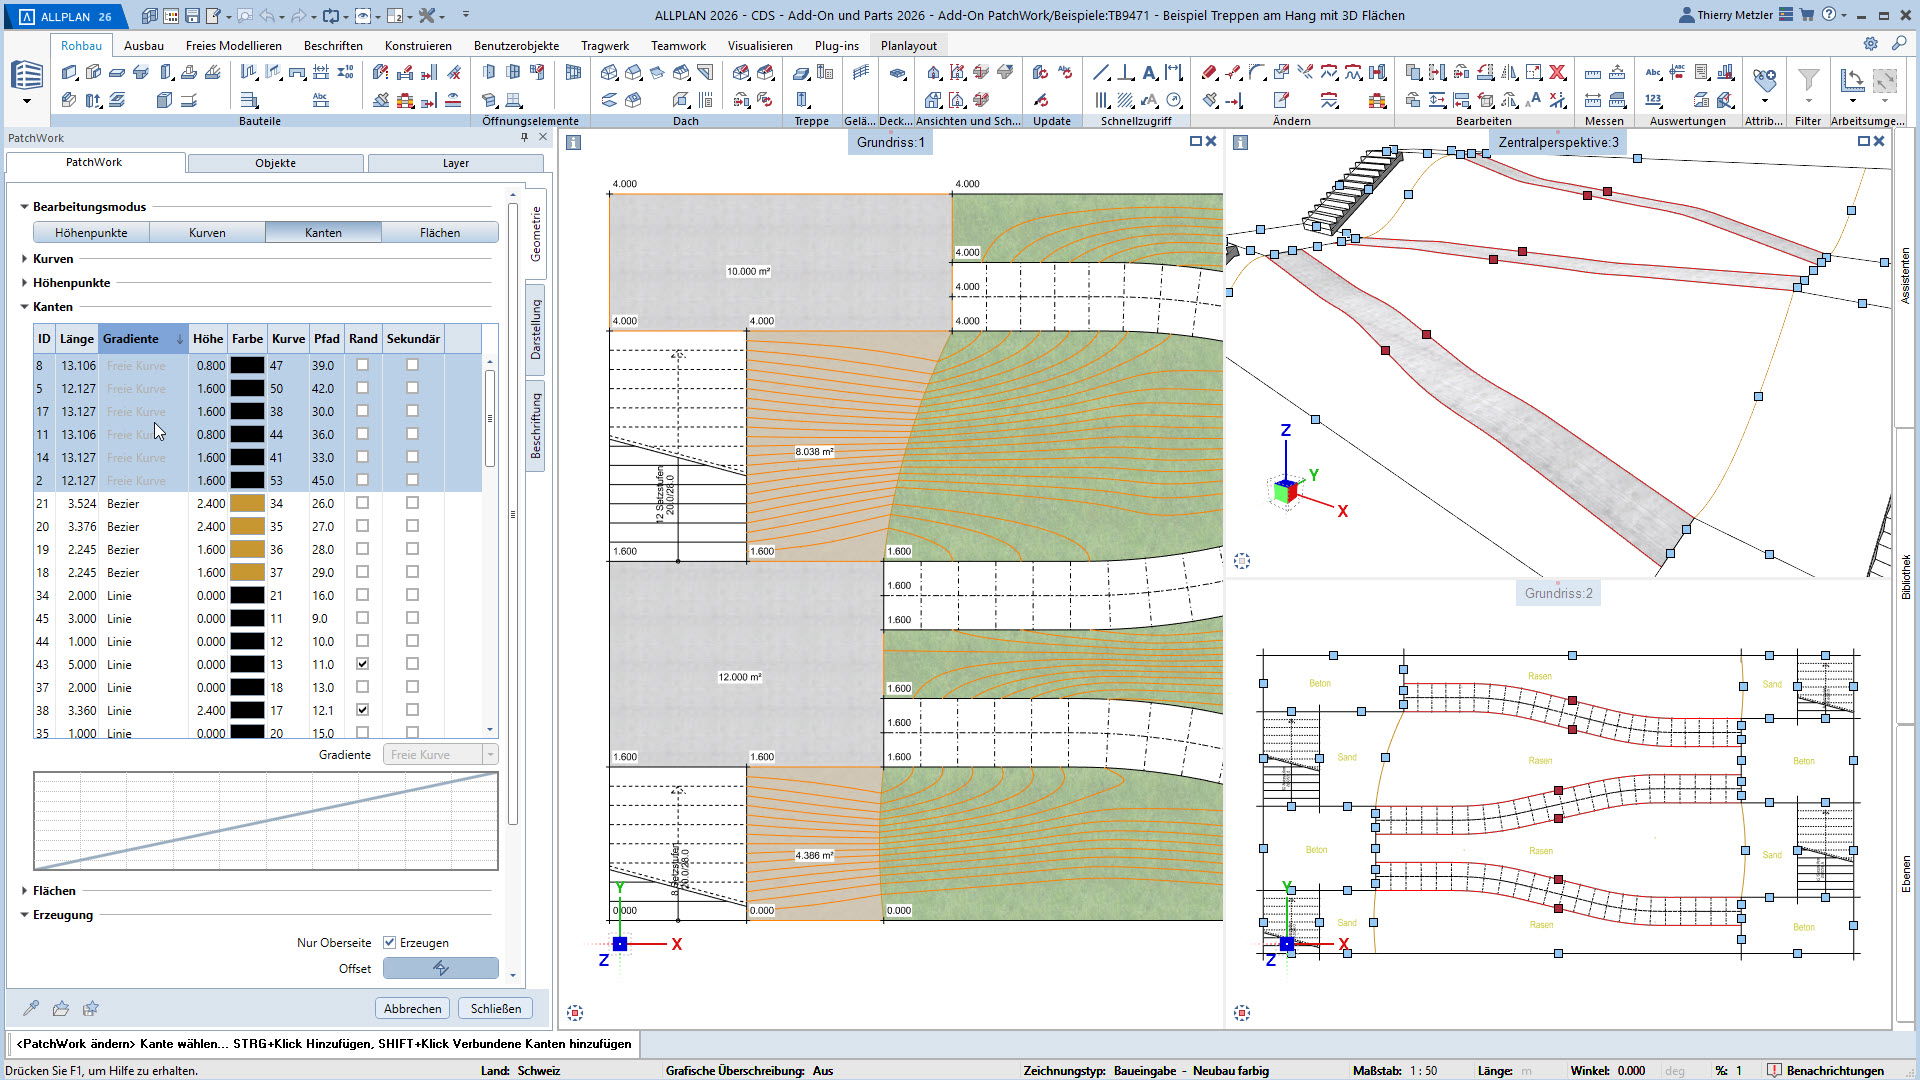Click the pipette icon at panel bottom

31,1008
